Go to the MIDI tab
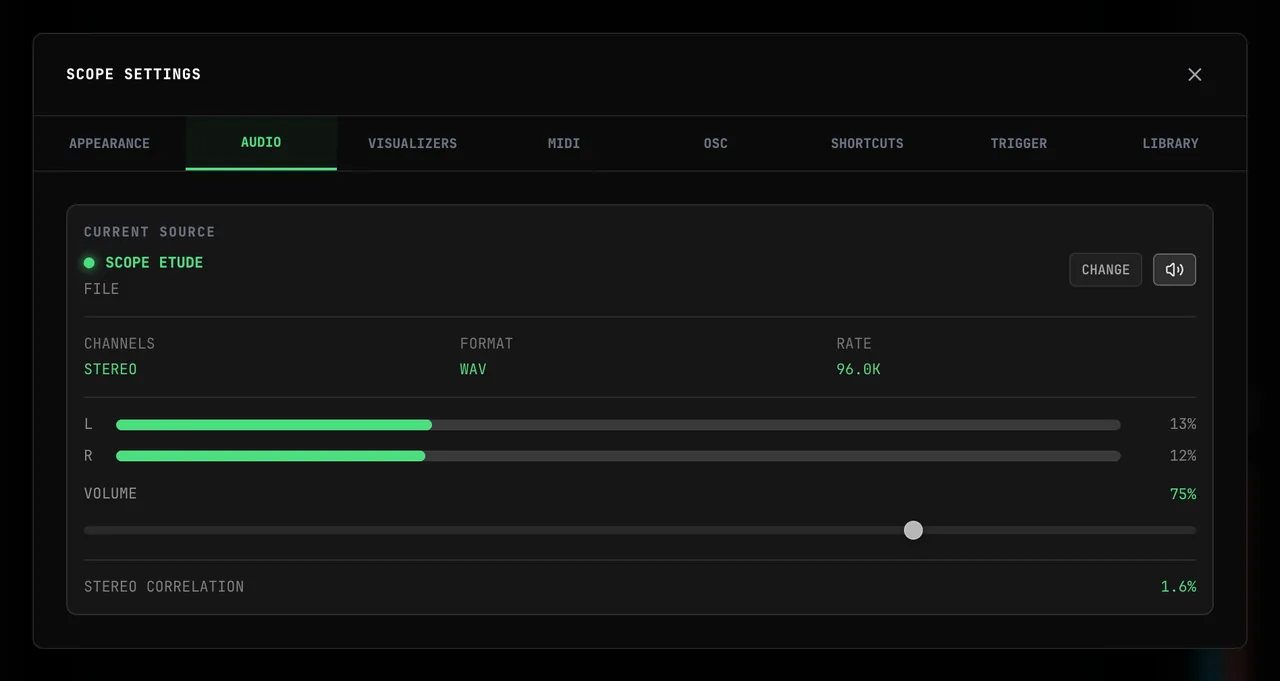Screen dimensions: 1280x681 [x=564, y=143]
